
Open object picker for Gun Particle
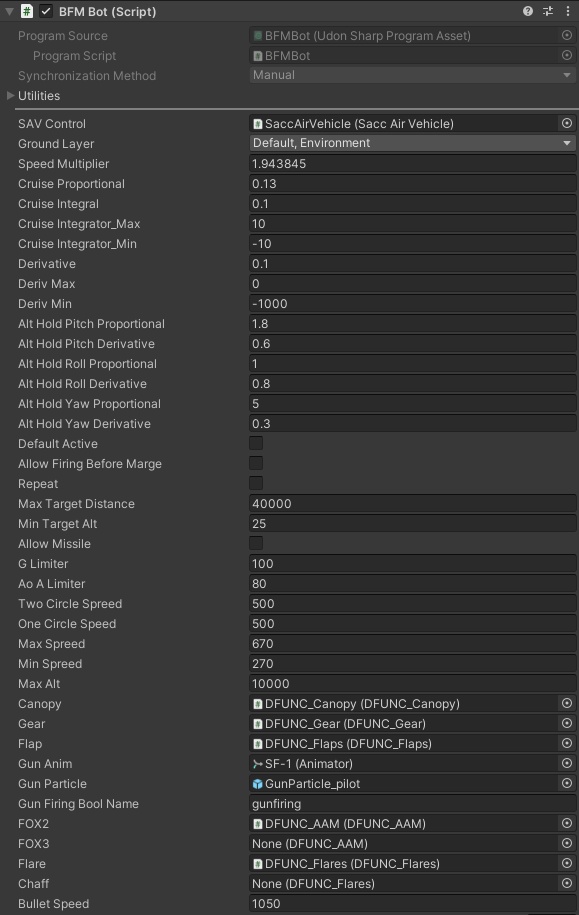(567, 783)
